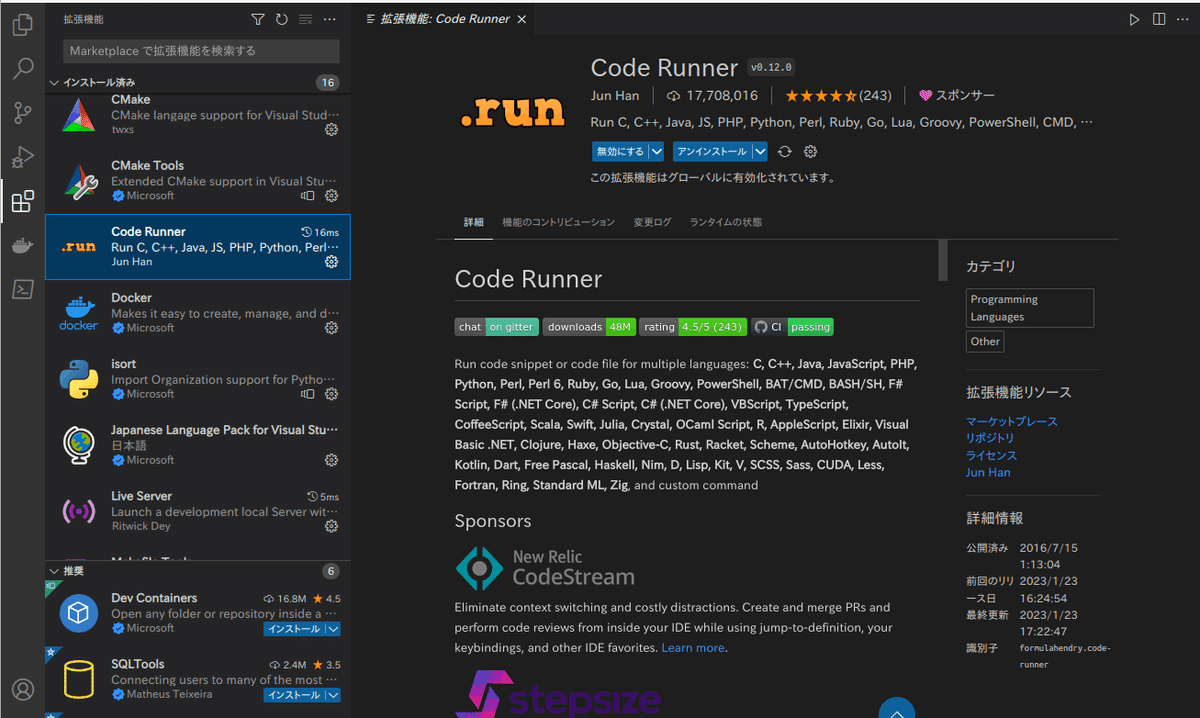Collapse the recommended extensions section
The height and width of the screenshot is (718, 1200).
click(x=54, y=571)
